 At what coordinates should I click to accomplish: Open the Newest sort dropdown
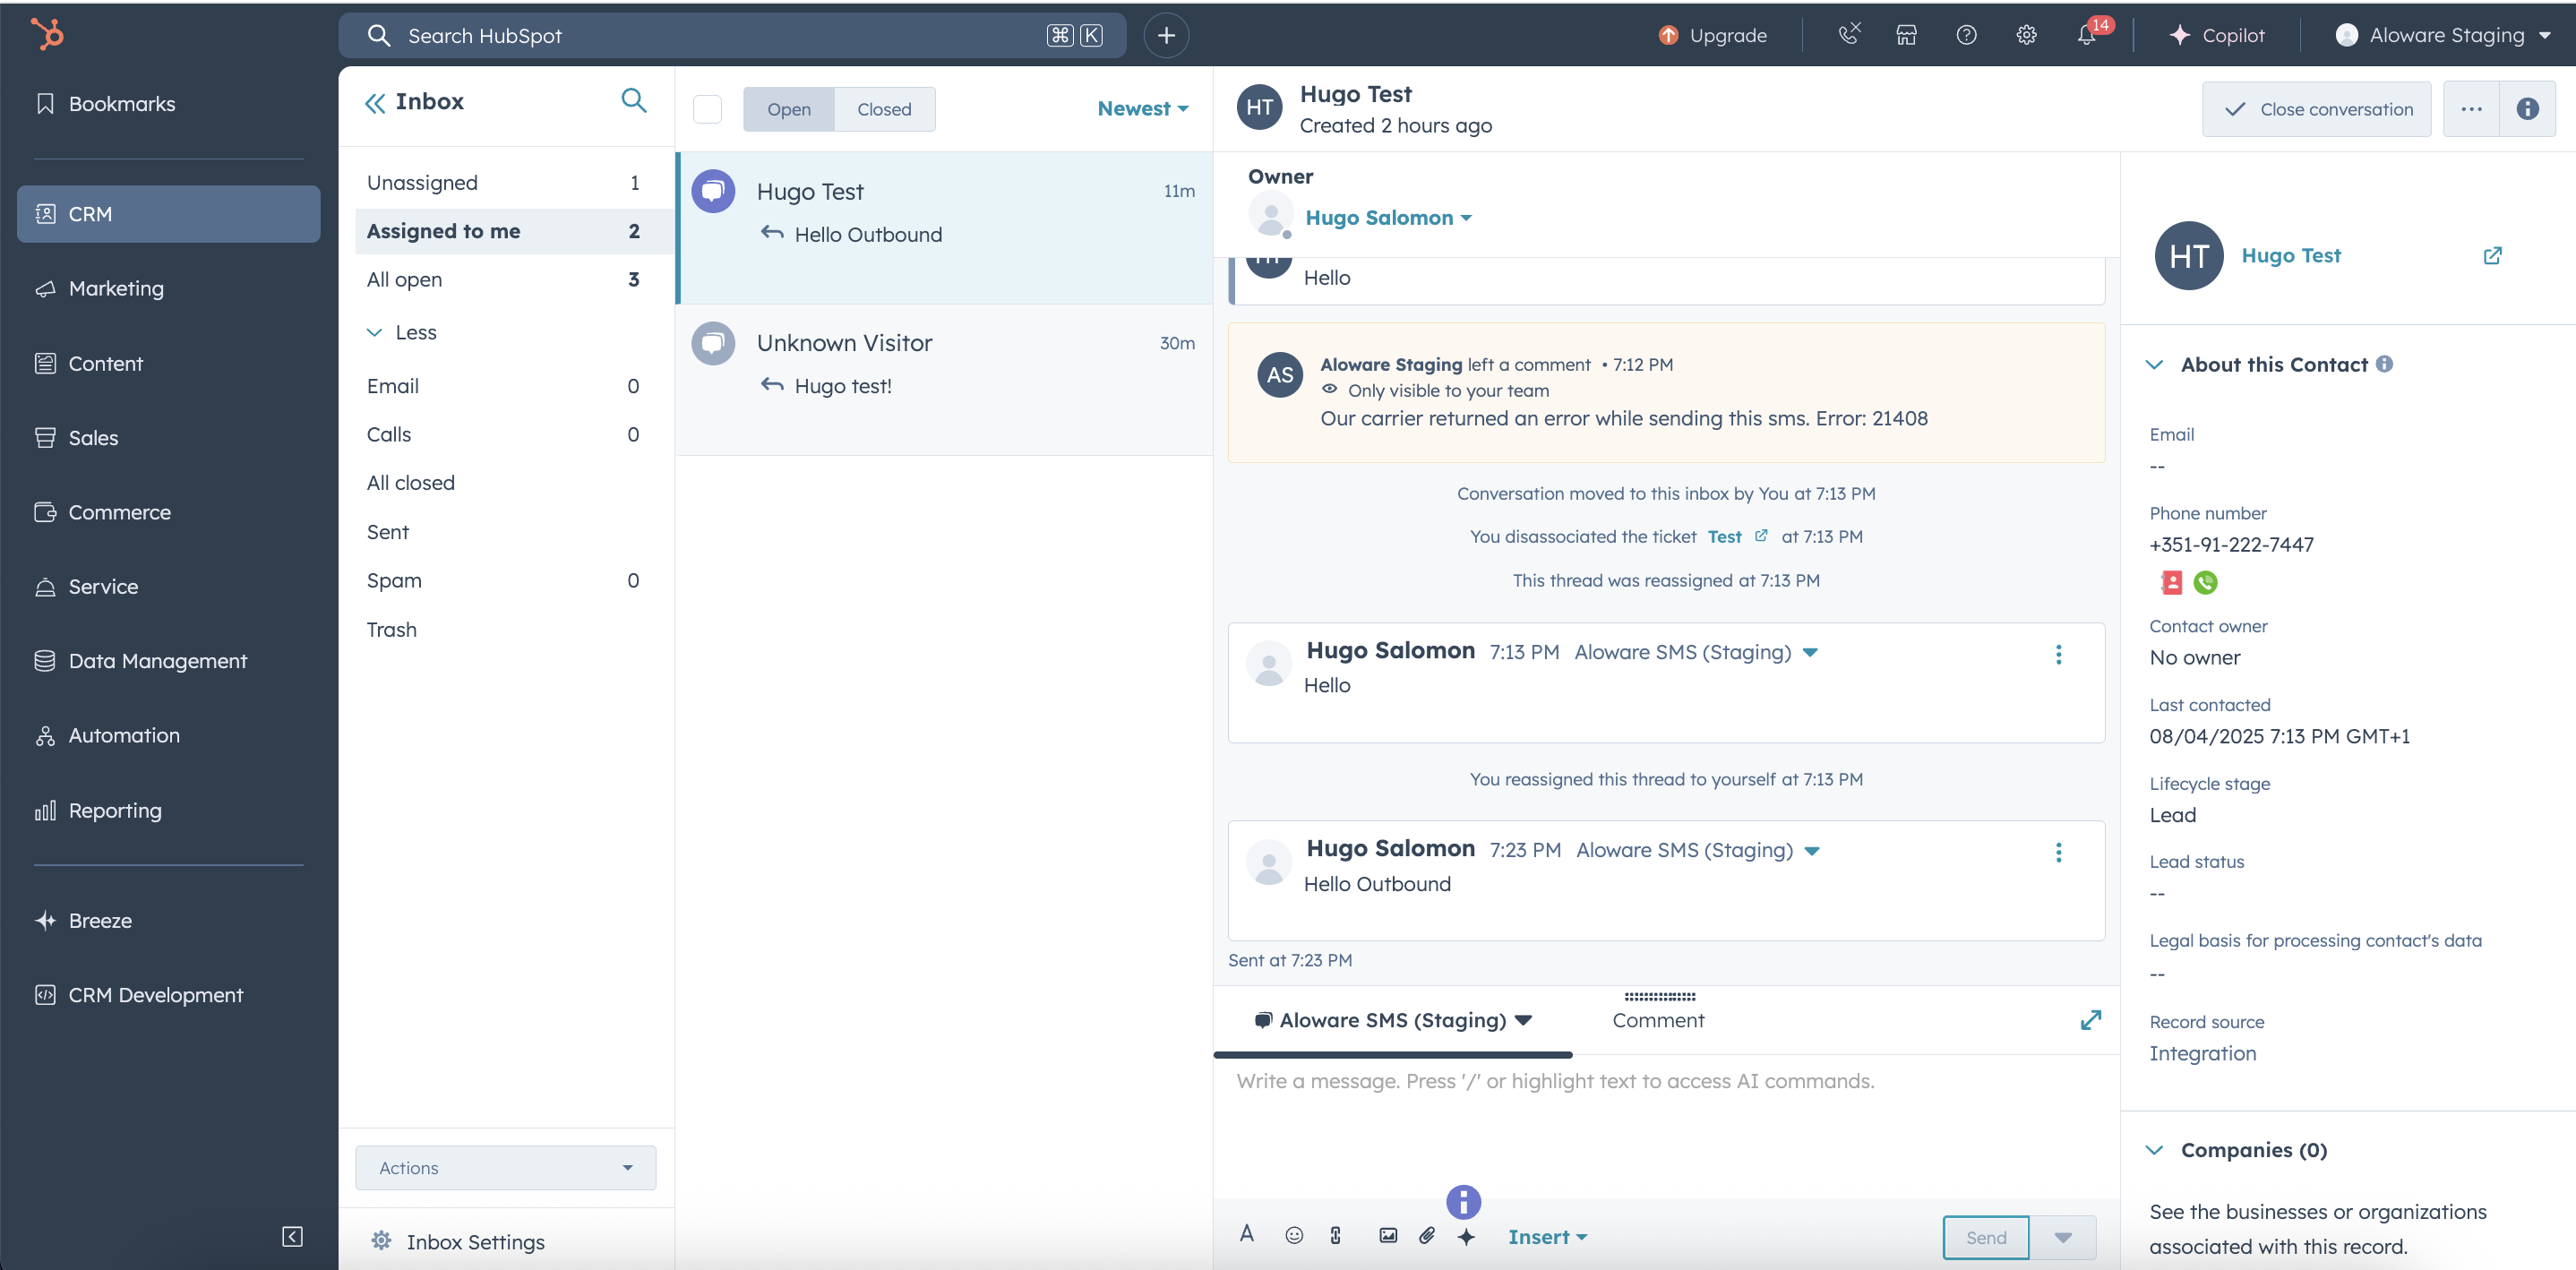point(1143,108)
